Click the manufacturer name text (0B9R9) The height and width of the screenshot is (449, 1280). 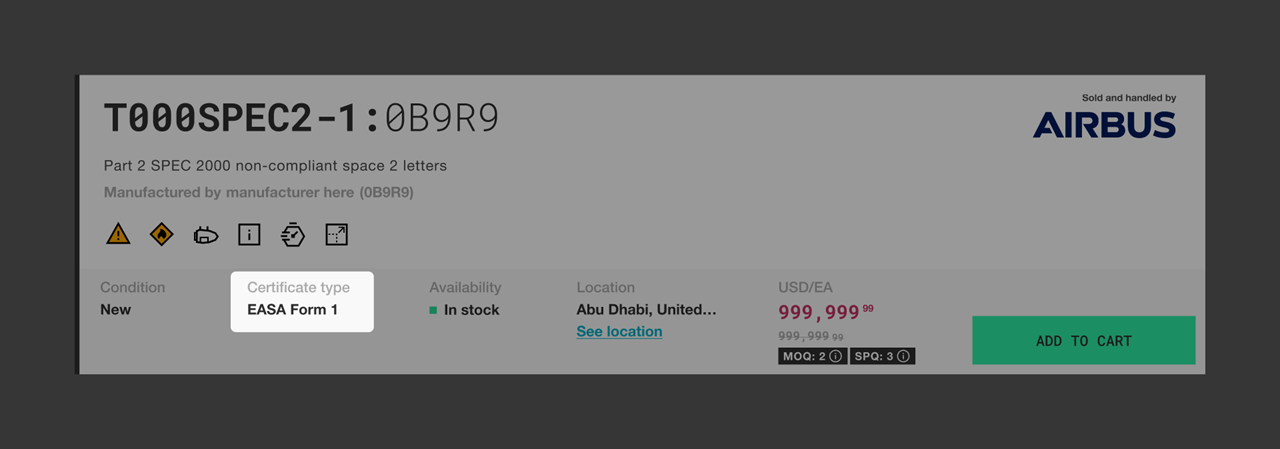click(259, 191)
